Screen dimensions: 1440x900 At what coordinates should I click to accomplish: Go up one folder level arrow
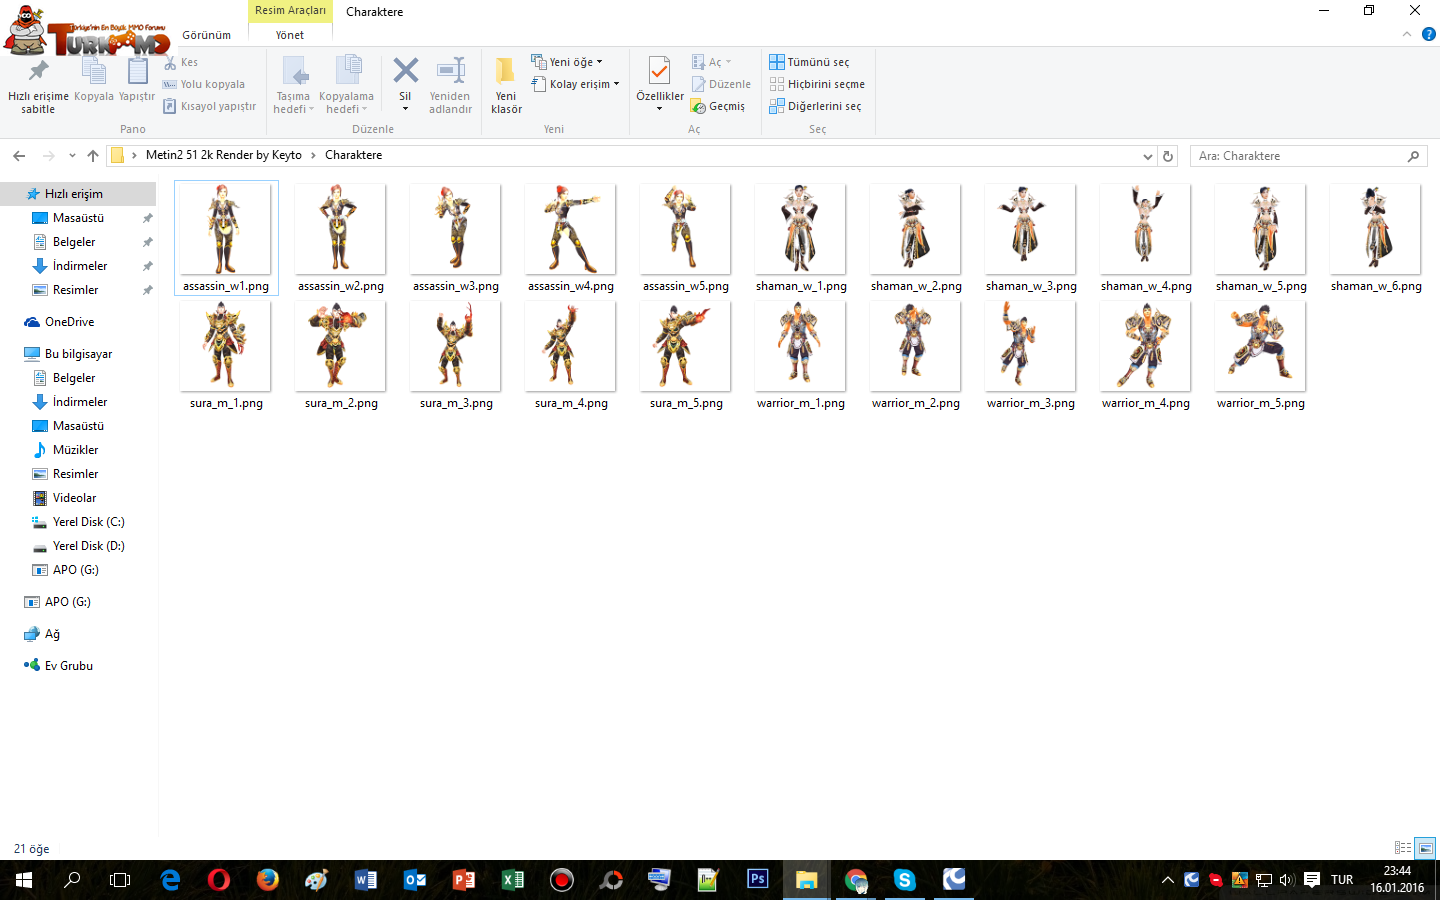click(93, 156)
